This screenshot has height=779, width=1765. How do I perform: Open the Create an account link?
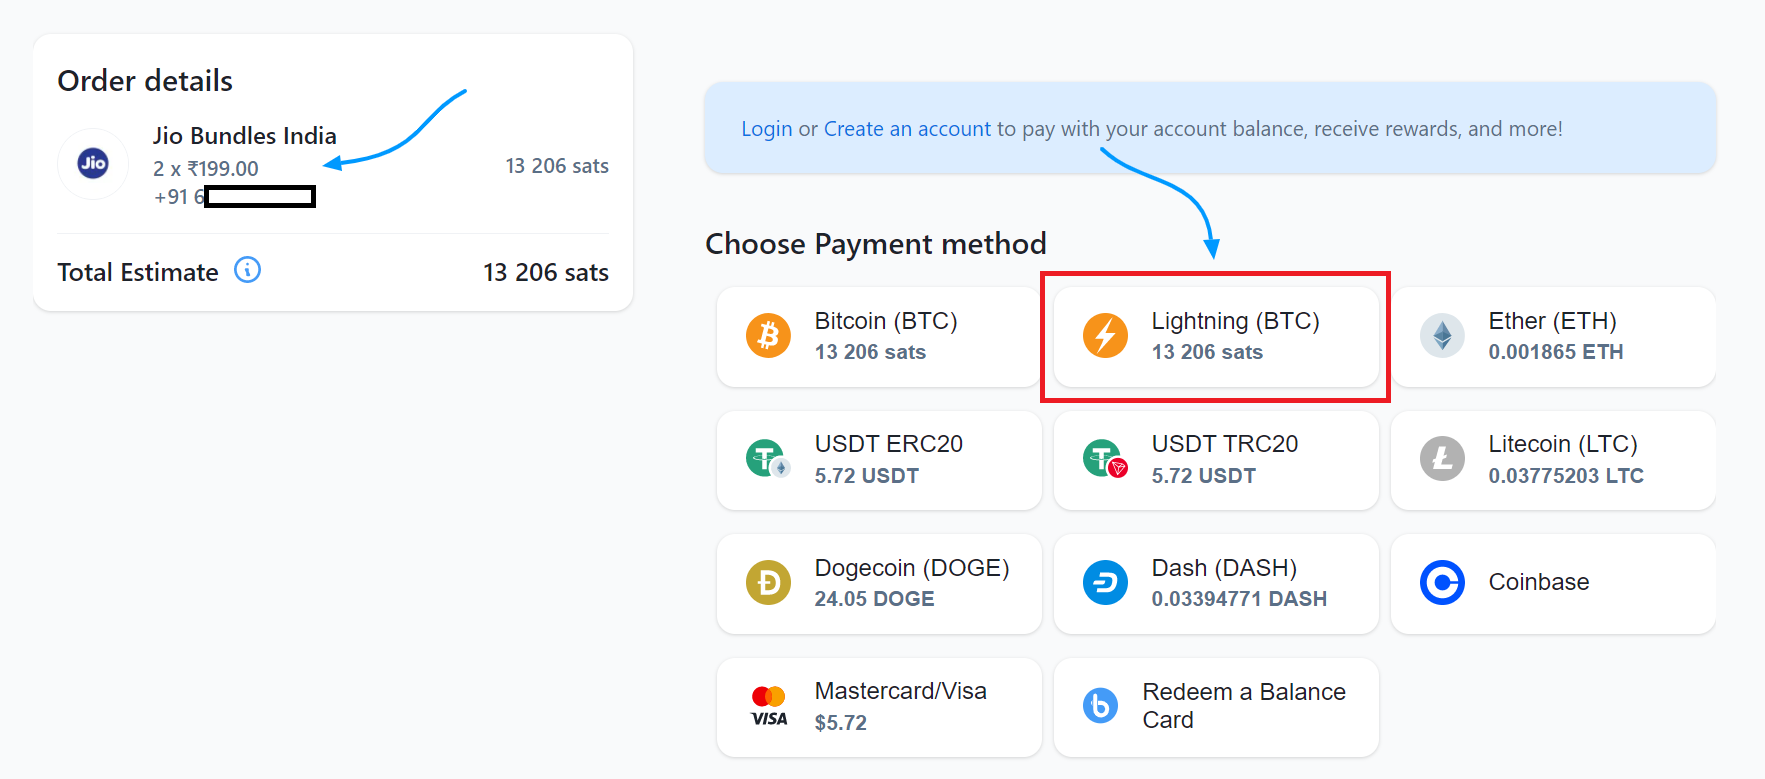point(907,129)
